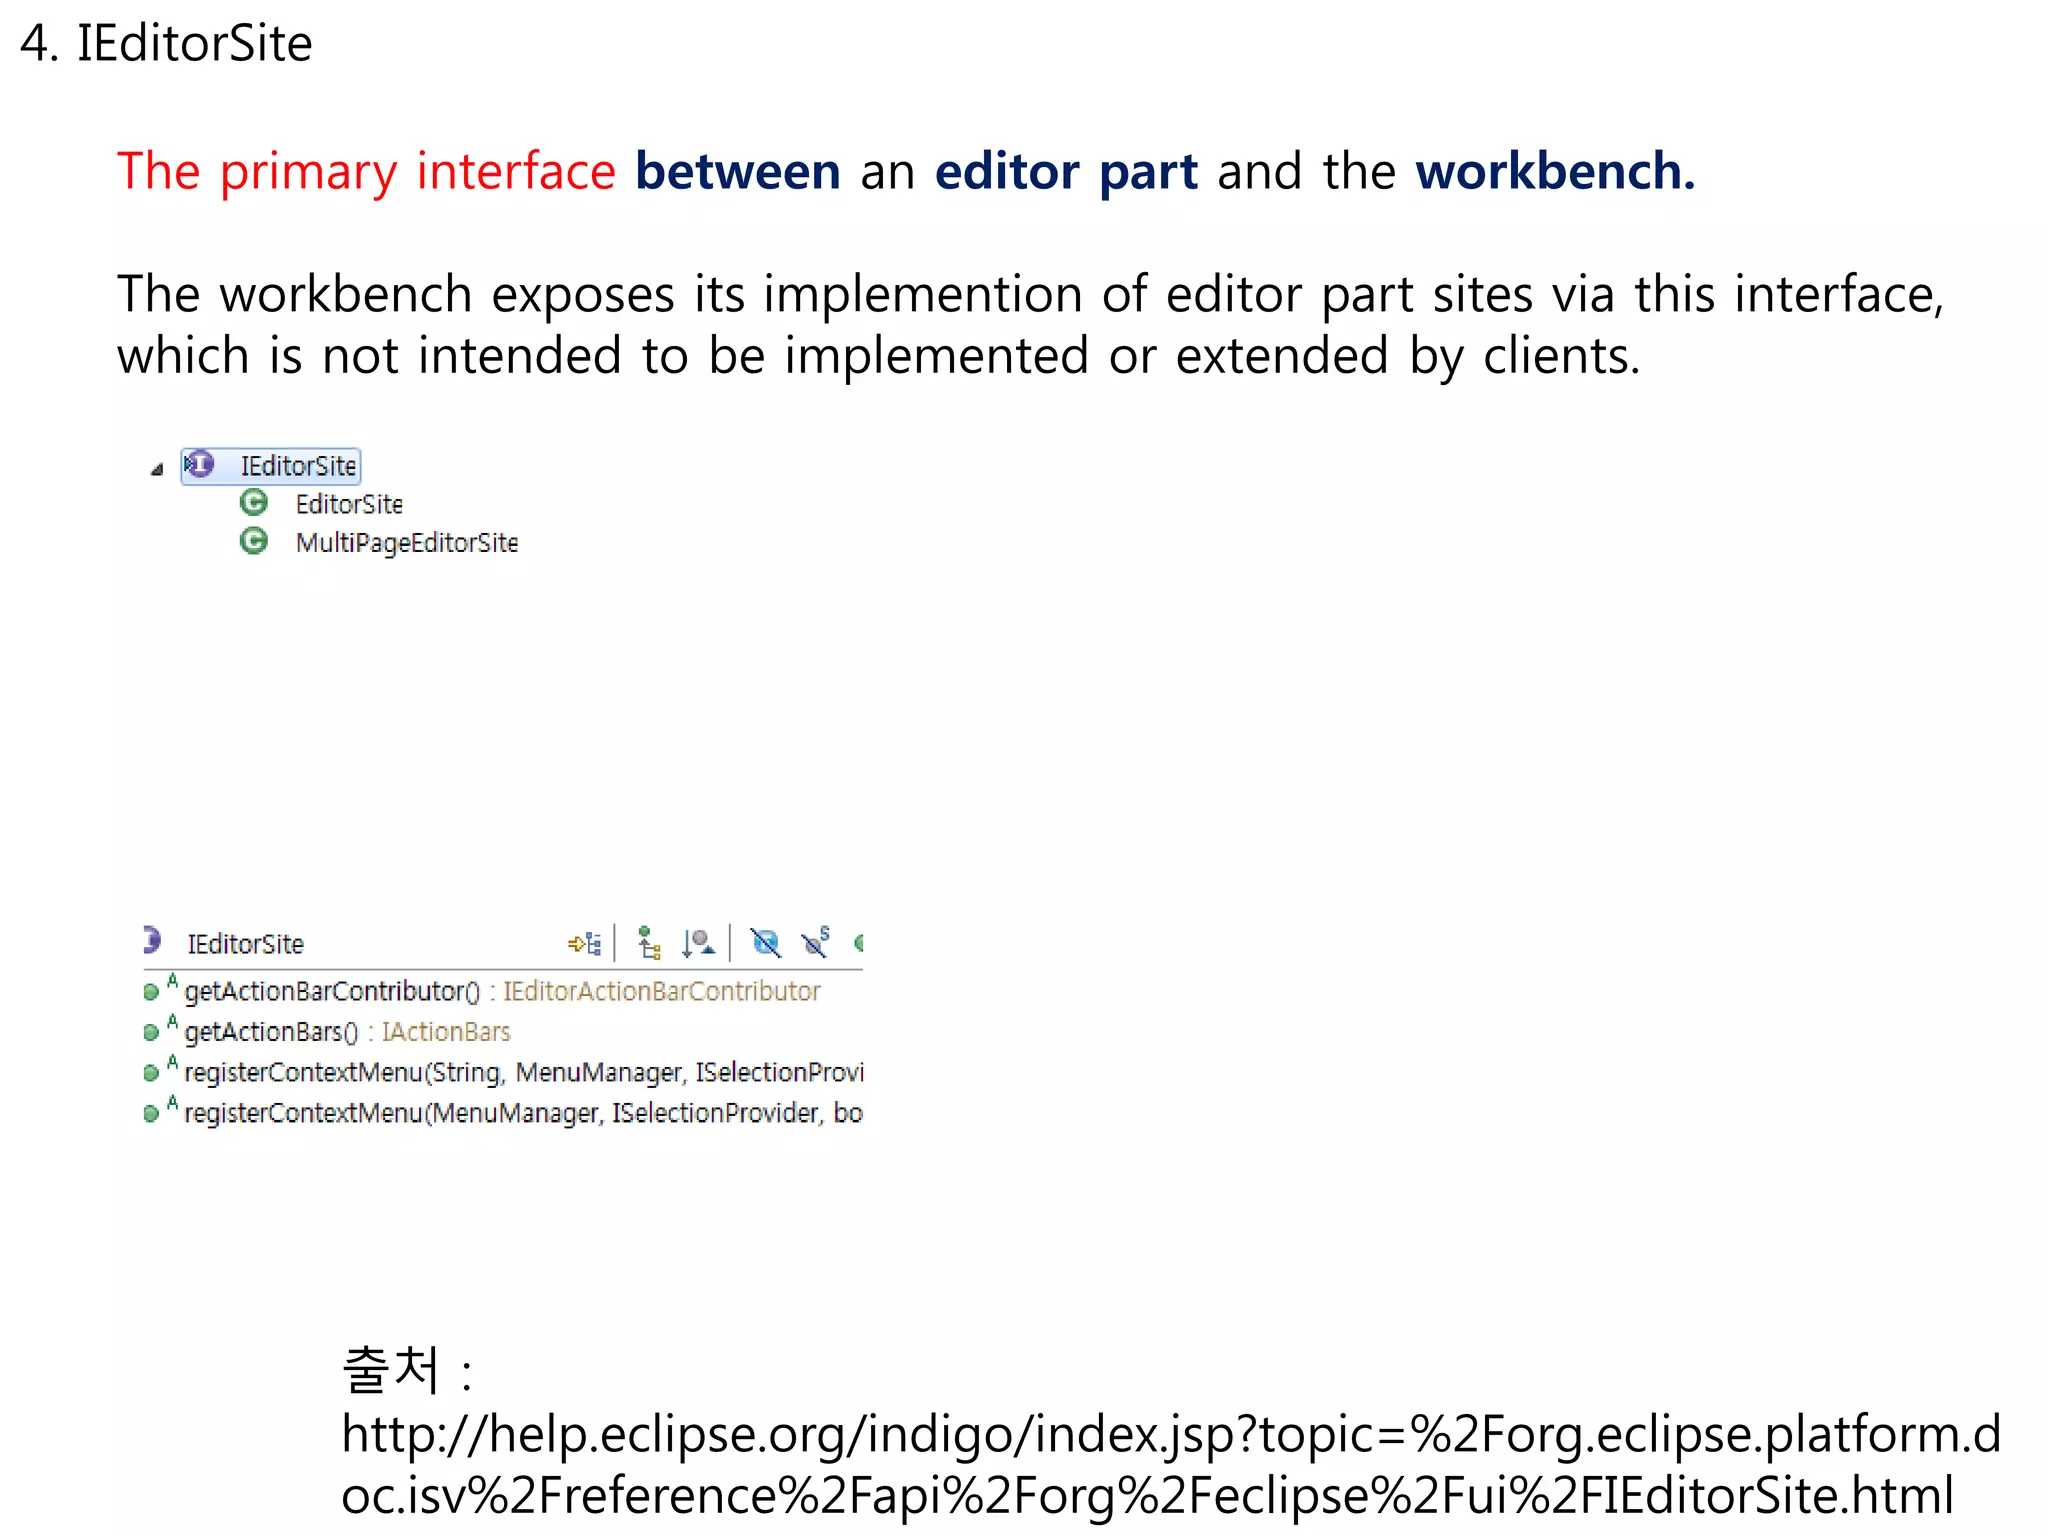This screenshot has width=2048, height=1536.
Task: Click the Lock View and Show Members icon
Action: click(x=585, y=943)
